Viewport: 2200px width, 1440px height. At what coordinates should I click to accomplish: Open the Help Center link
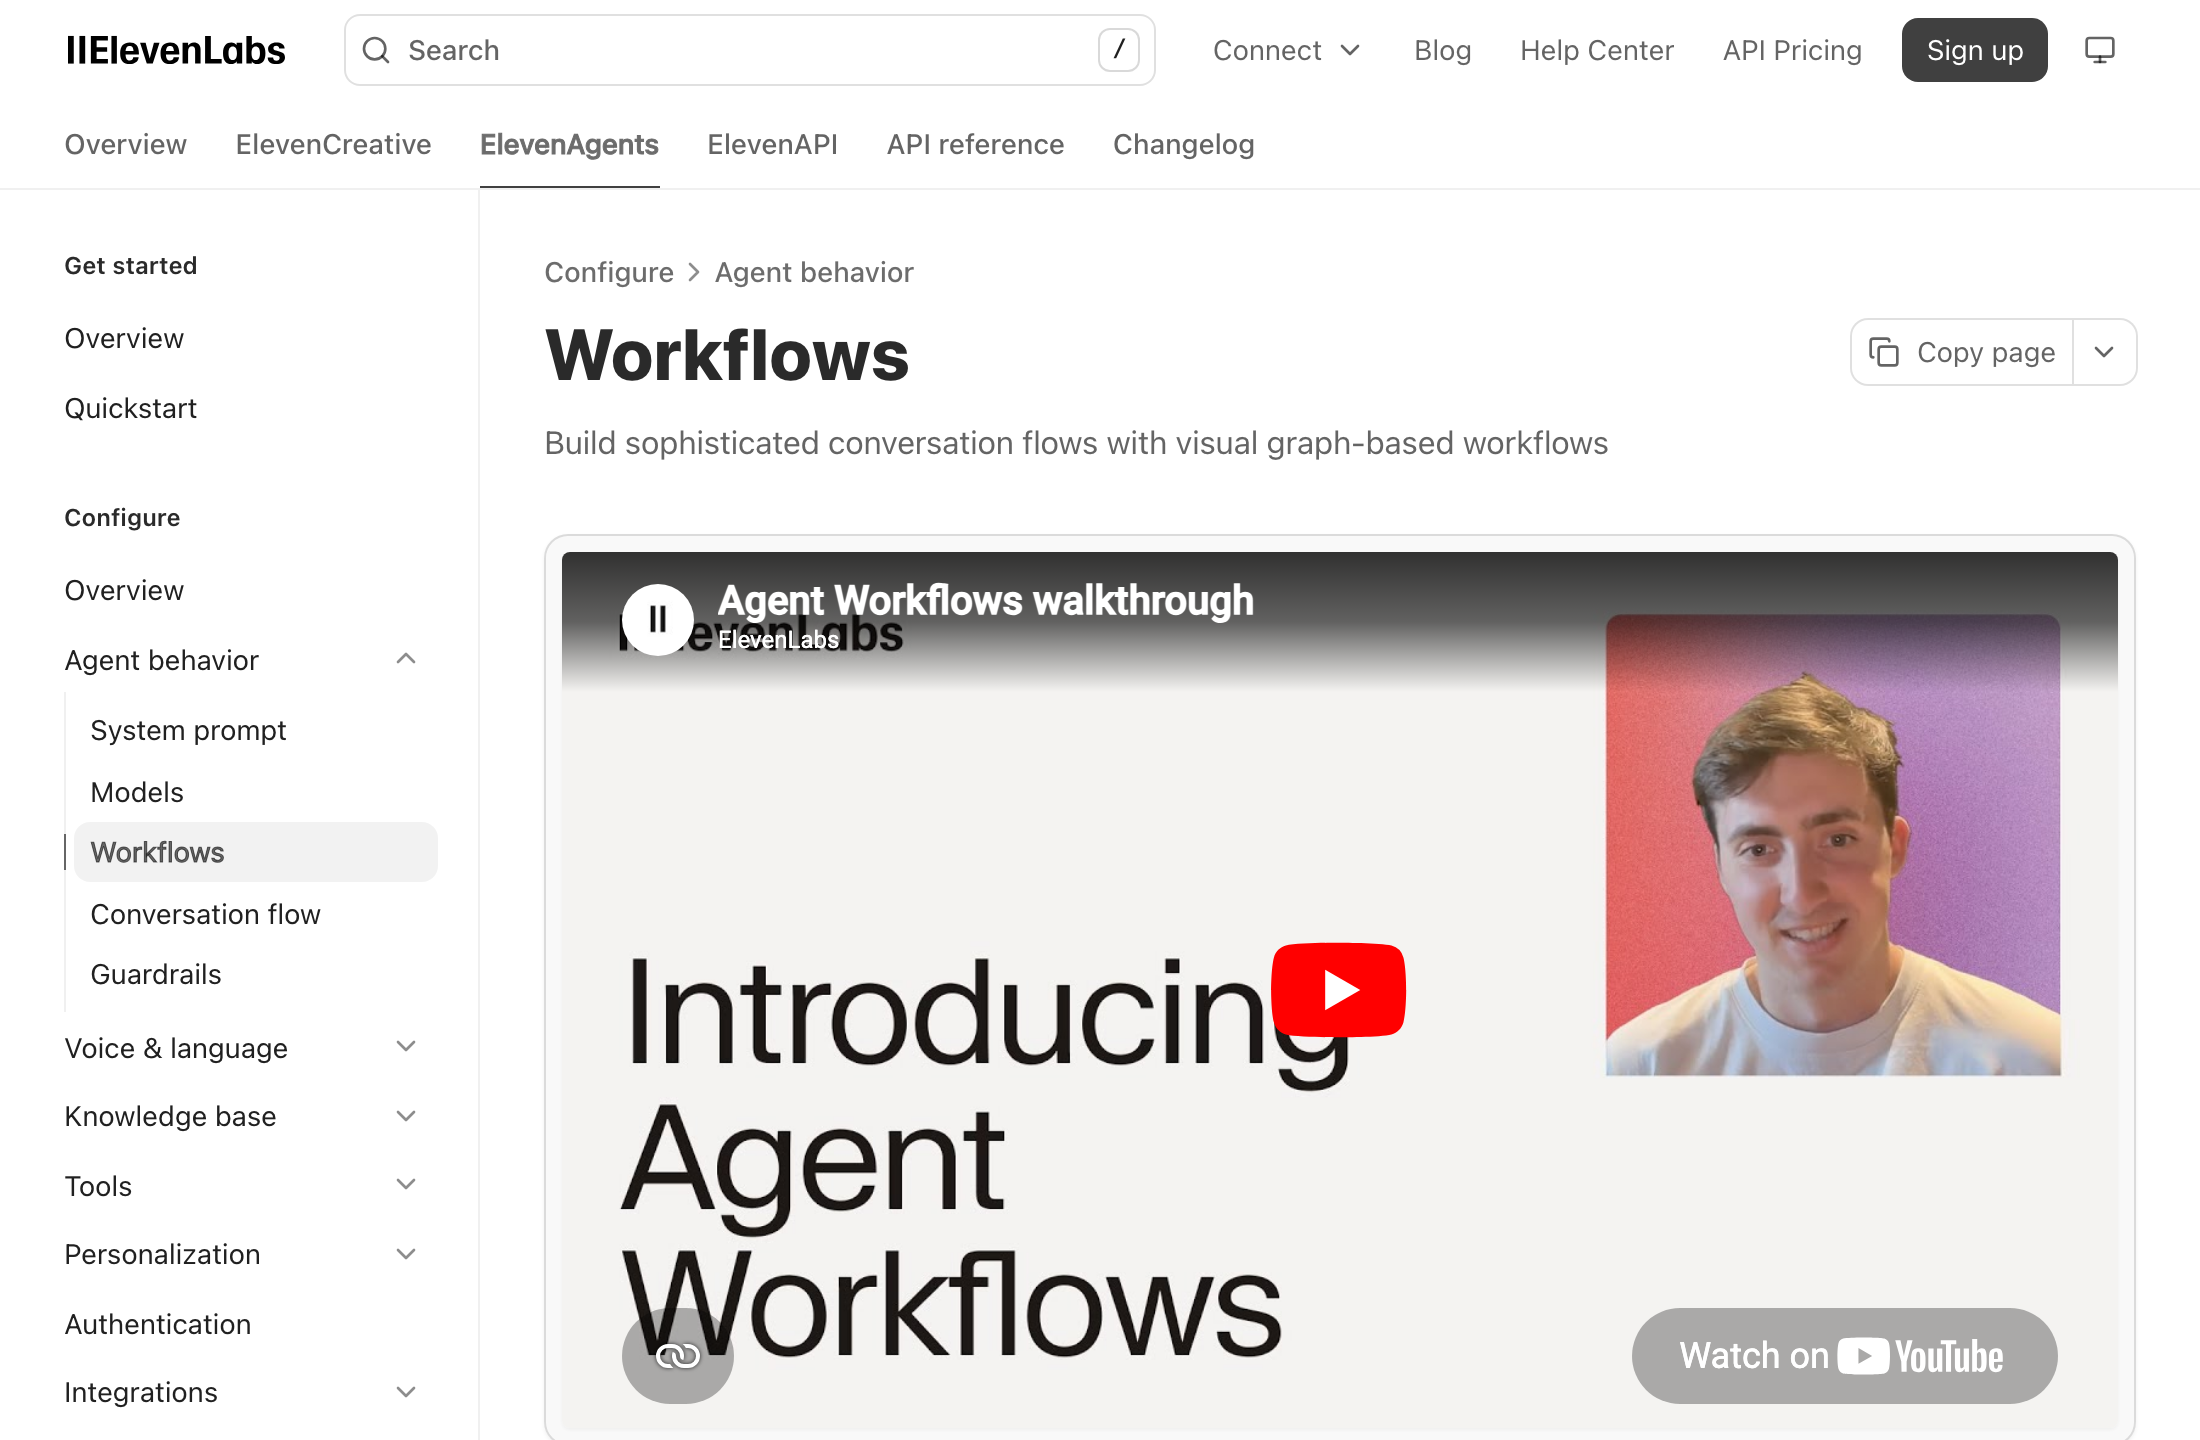coord(1597,50)
